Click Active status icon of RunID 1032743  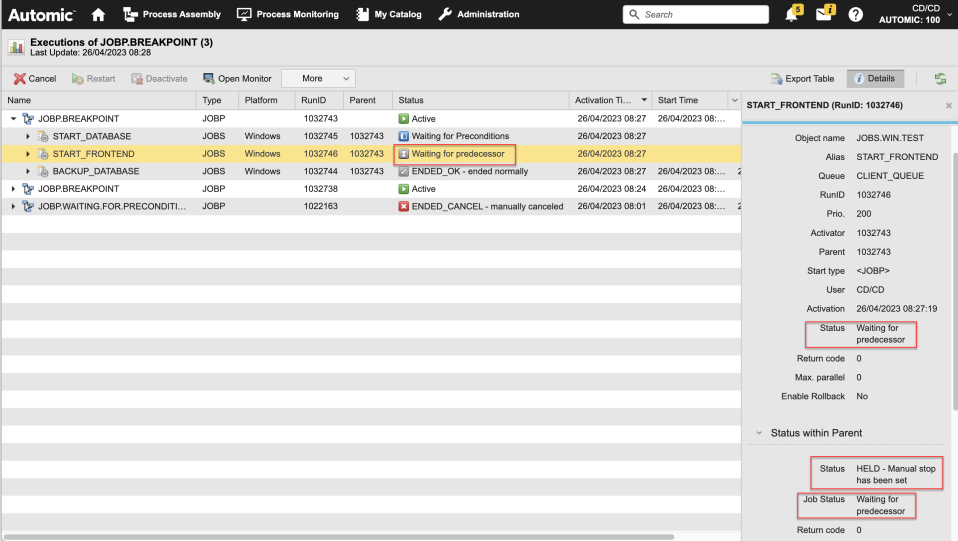(403, 119)
